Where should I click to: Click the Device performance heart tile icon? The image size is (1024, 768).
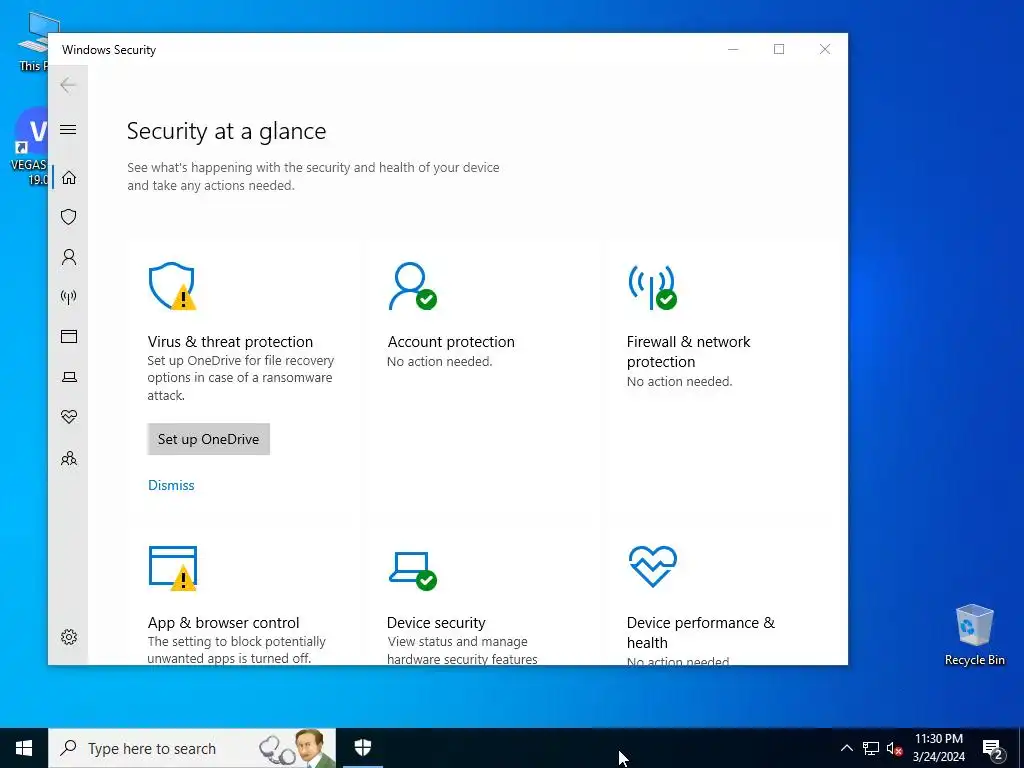click(652, 566)
